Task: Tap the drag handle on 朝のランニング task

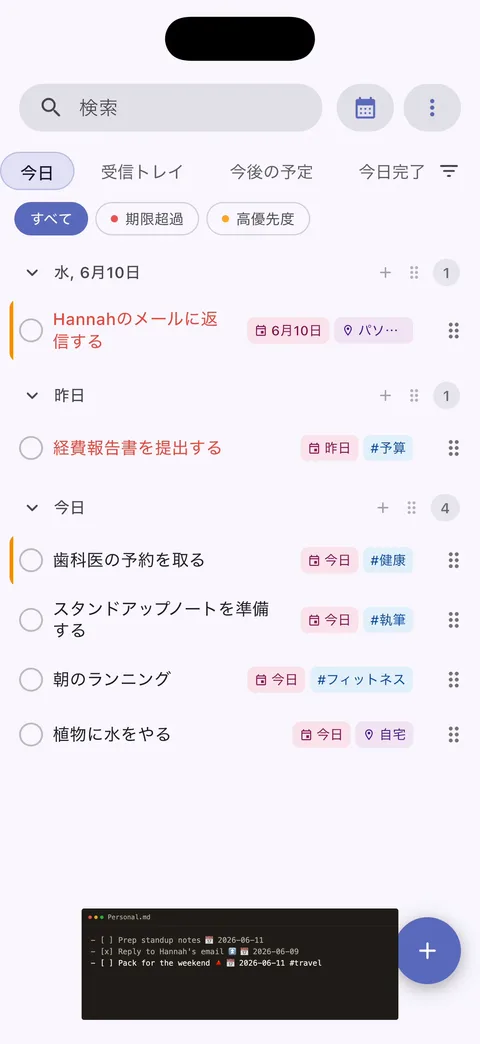Action: point(453,680)
